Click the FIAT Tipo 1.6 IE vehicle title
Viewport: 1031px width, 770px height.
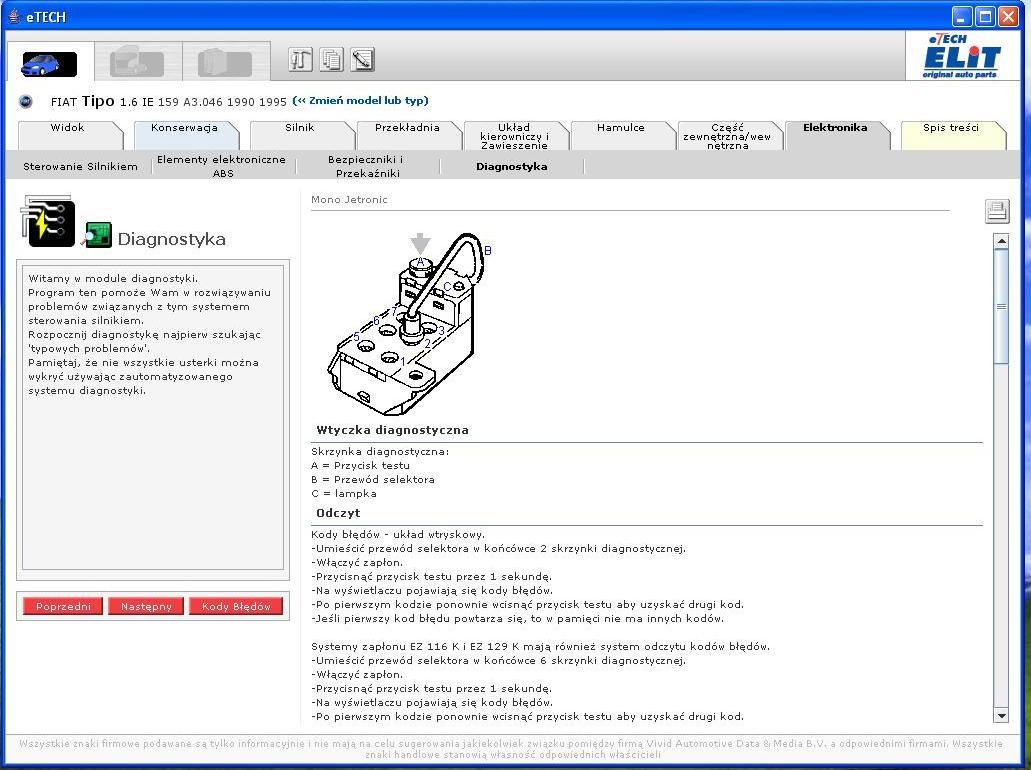(x=168, y=101)
